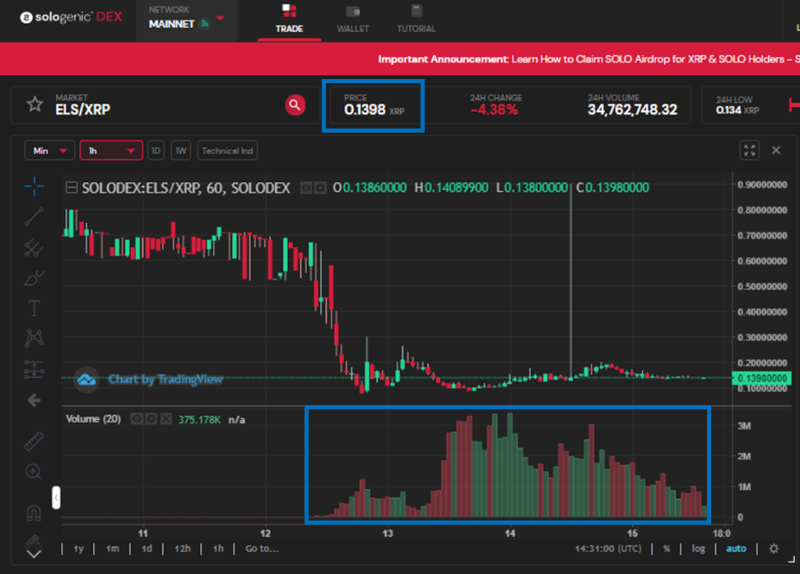This screenshot has height=574, width=800.
Task: Set chart range to 1y
Action: click(x=79, y=549)
